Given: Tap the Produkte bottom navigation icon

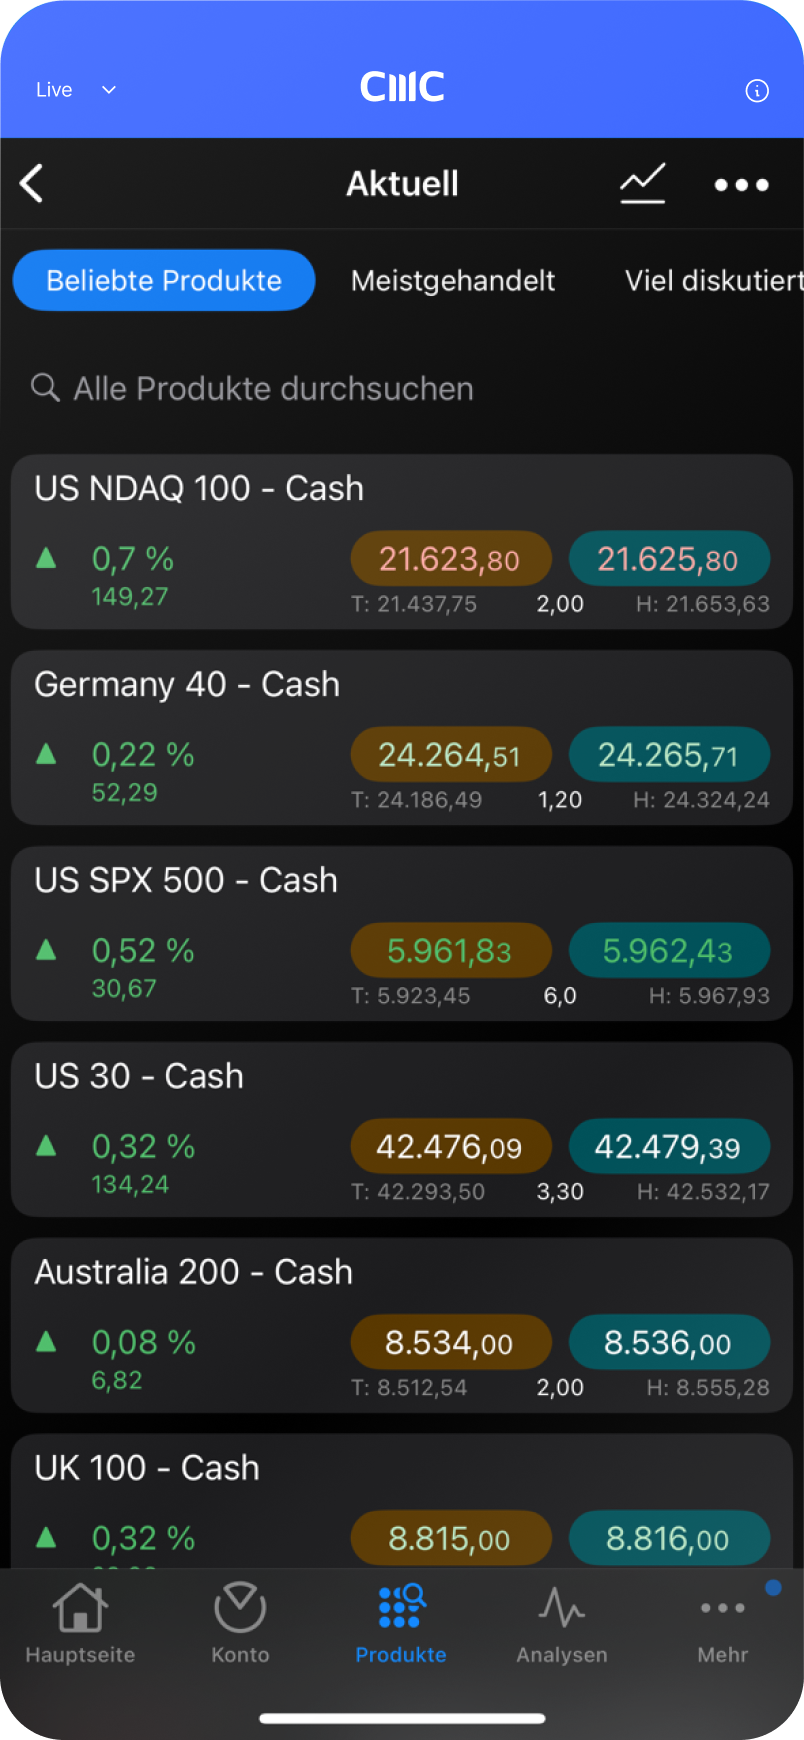Looking at the screenshot, I should tap(401, 1609).
